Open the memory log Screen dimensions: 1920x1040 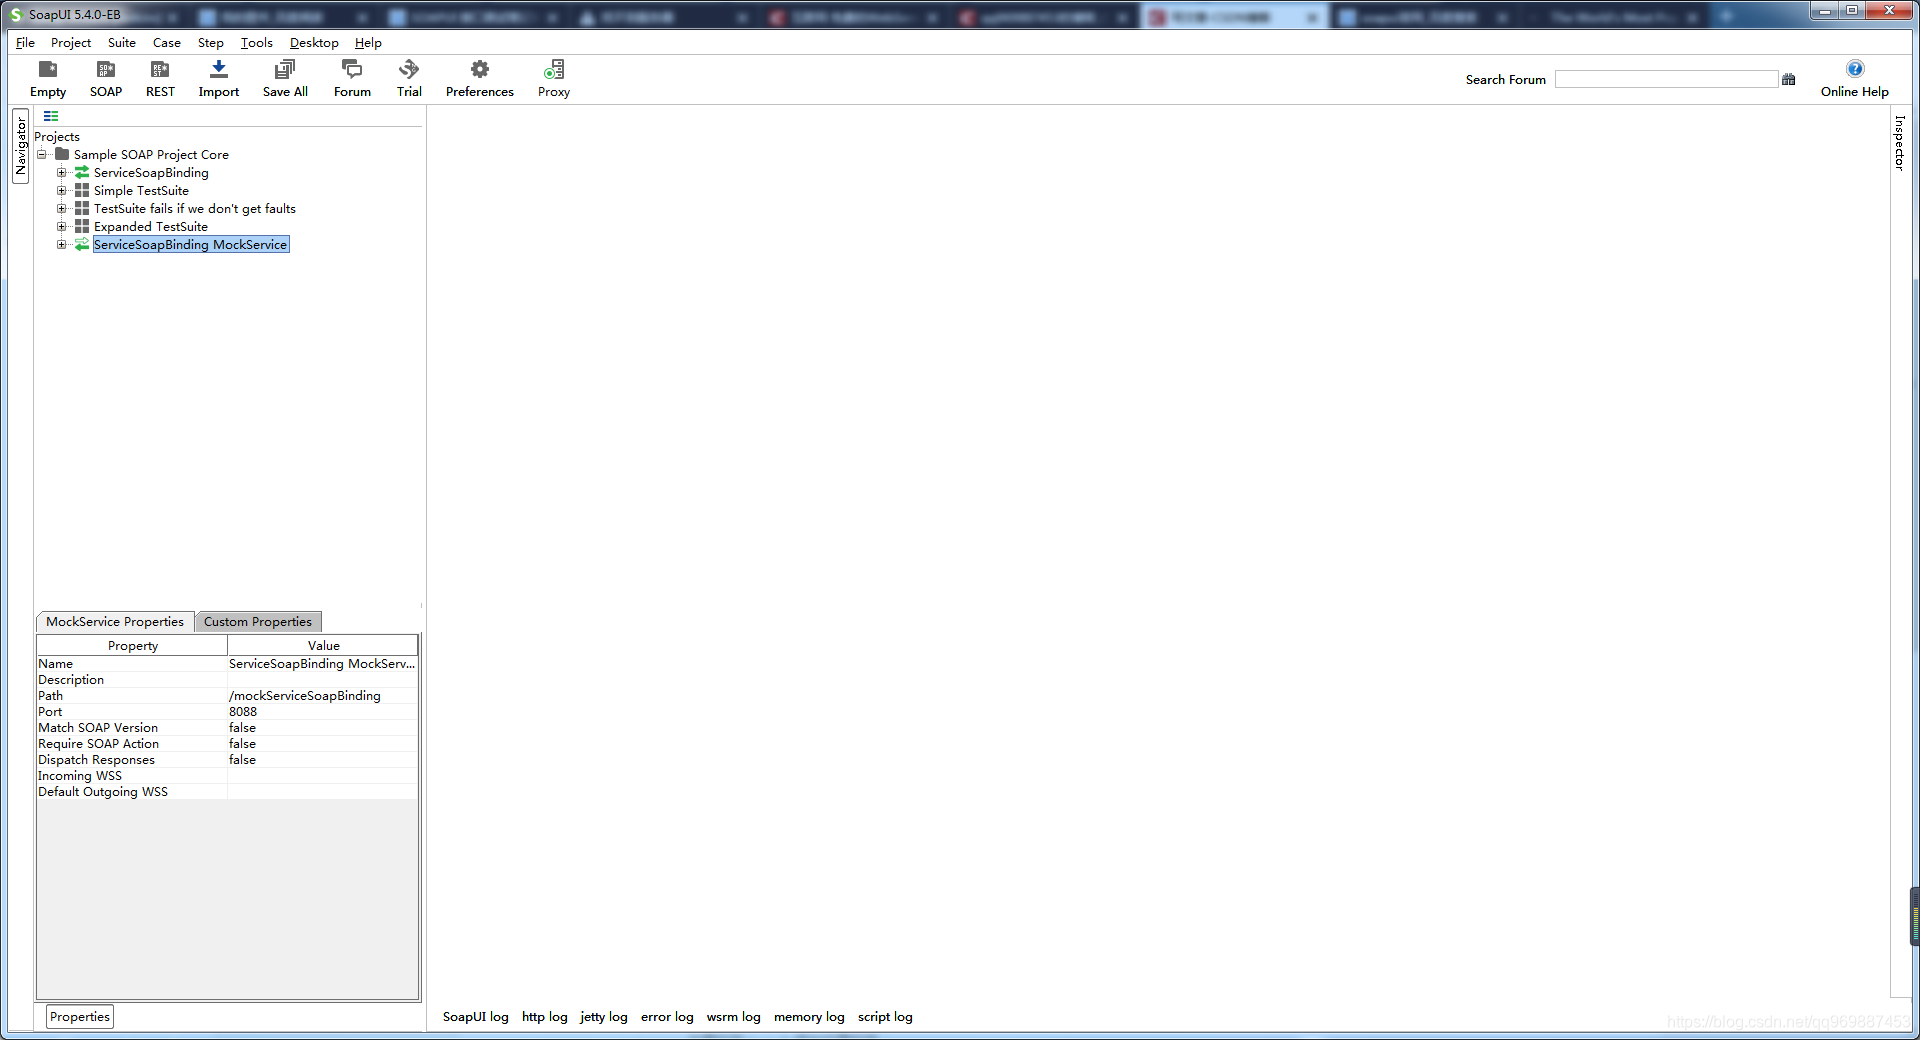pyautogui.click(x=809, y=1016)
